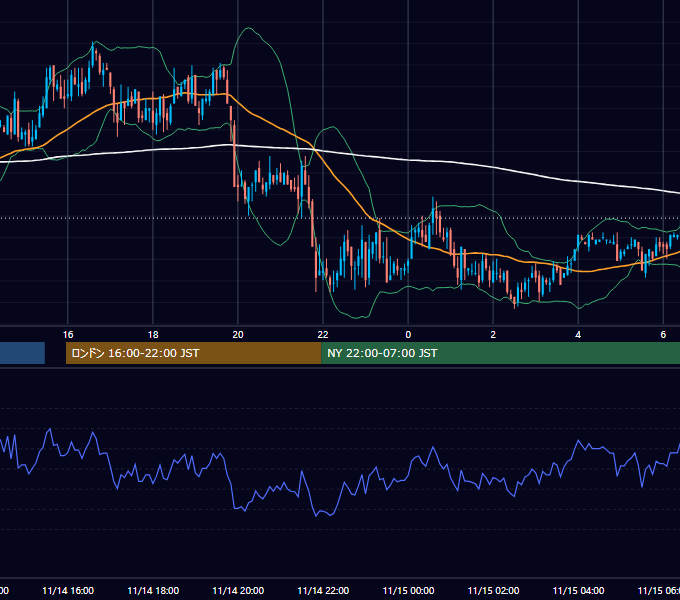Click the hour label 18 on upper axis

click(x=153, y=335)
